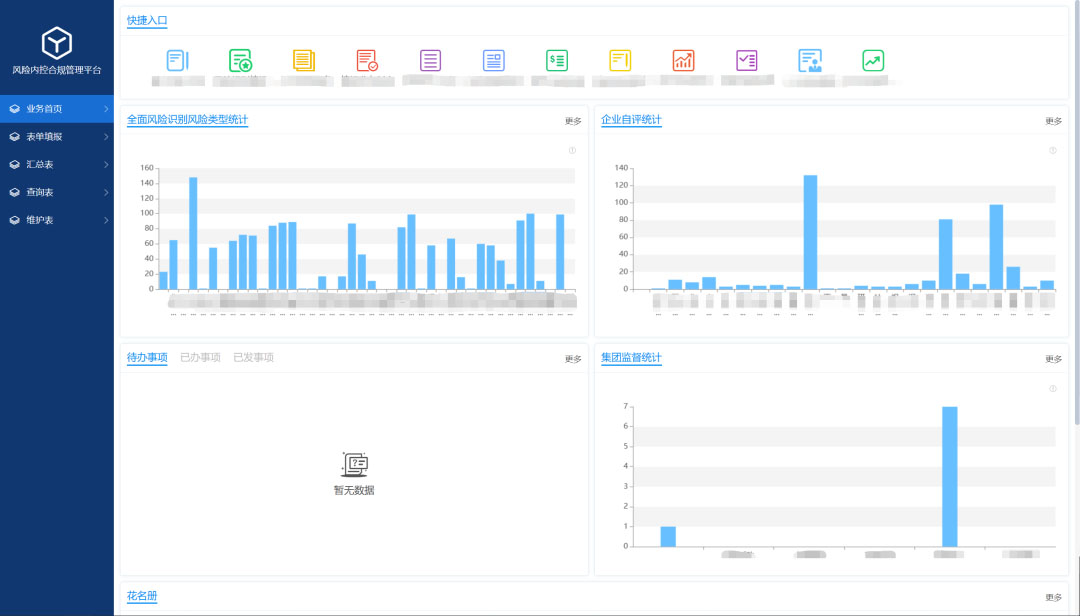Switch to the 已办事项 tab
This screenshot has height=616, width=1080.
[200, 357]
